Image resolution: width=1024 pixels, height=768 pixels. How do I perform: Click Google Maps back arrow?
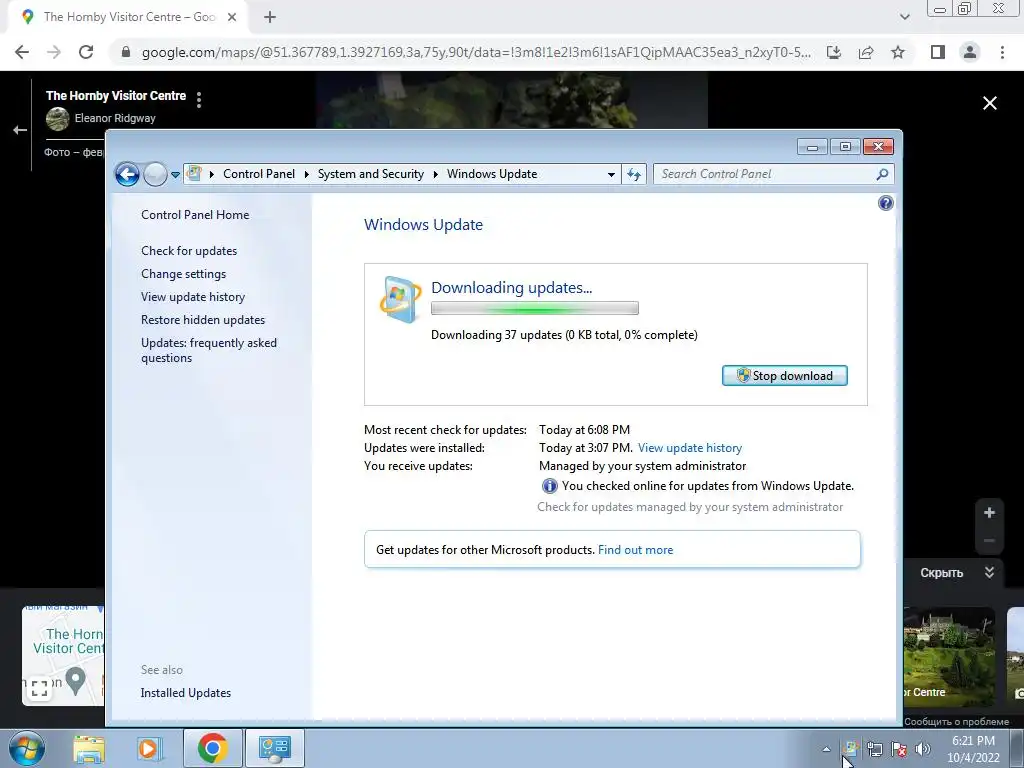pyautogui.click(x=20, y=130)
